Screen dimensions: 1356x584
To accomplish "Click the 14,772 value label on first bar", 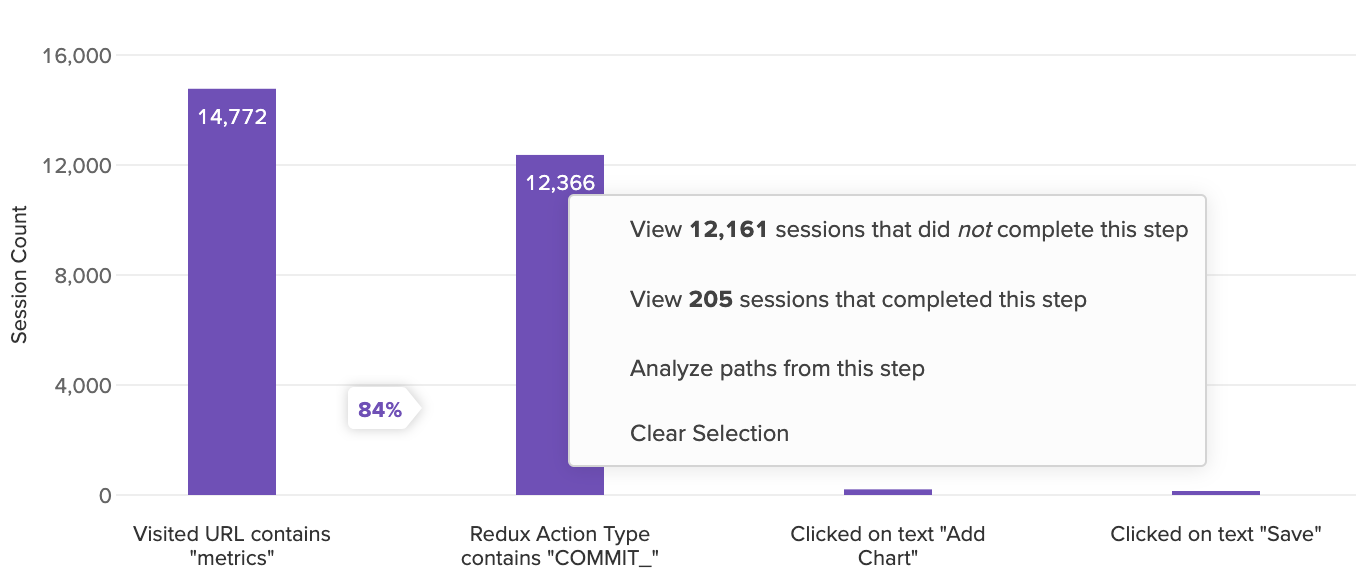I will tap(232, 117).
